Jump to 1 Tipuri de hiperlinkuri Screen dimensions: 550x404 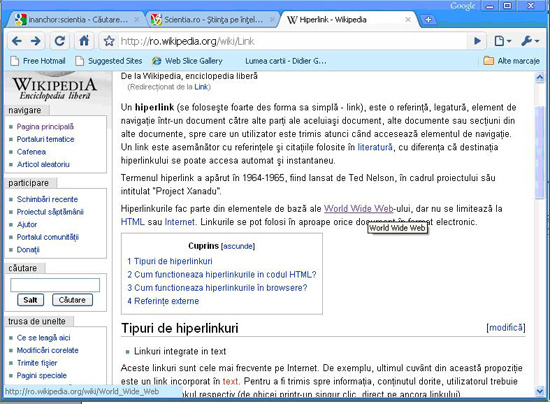tap(170, 261)
